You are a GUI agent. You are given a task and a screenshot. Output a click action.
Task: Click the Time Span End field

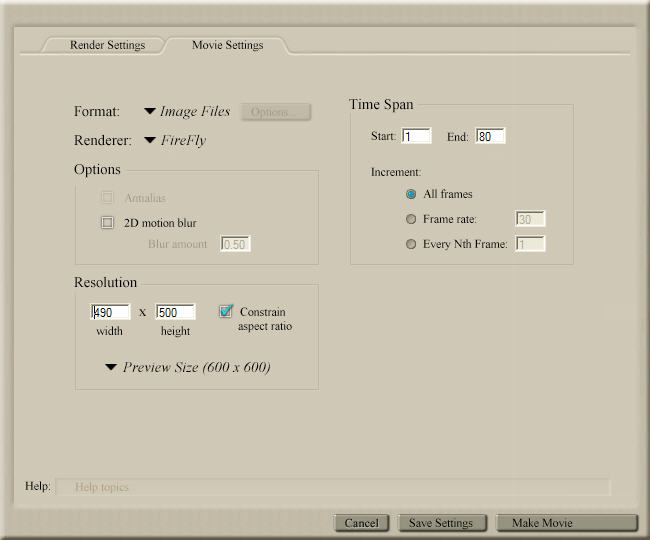pyautogui.click(x=491, y=136)
